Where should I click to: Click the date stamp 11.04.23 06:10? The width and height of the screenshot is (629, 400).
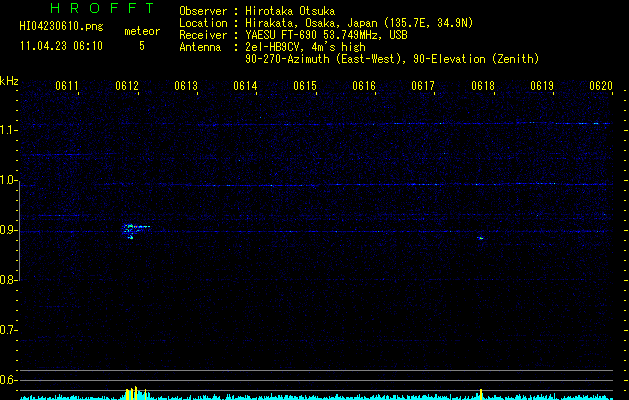pyautogui.click(x=61, y=46)
